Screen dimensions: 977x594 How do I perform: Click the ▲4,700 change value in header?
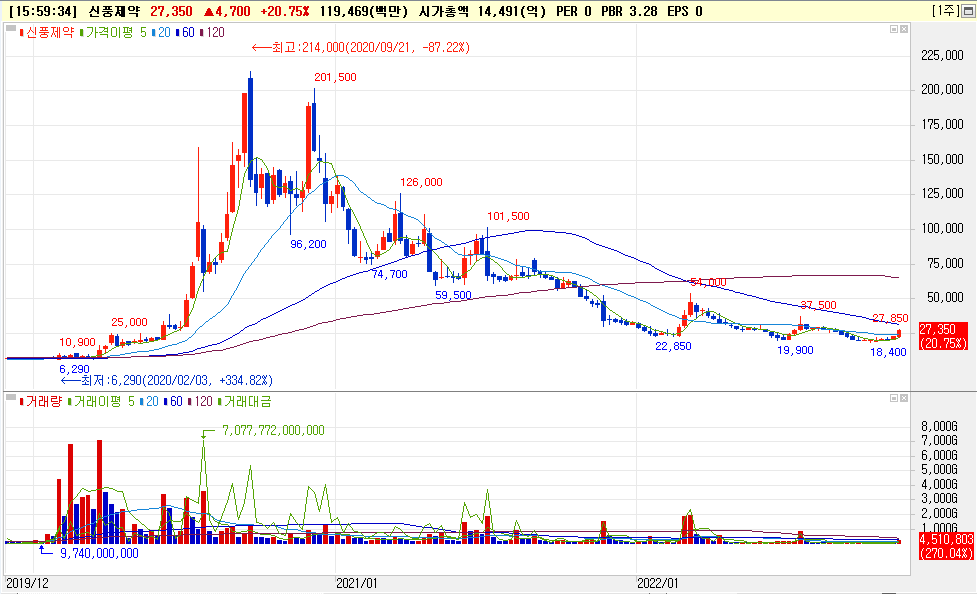point(227,11)
